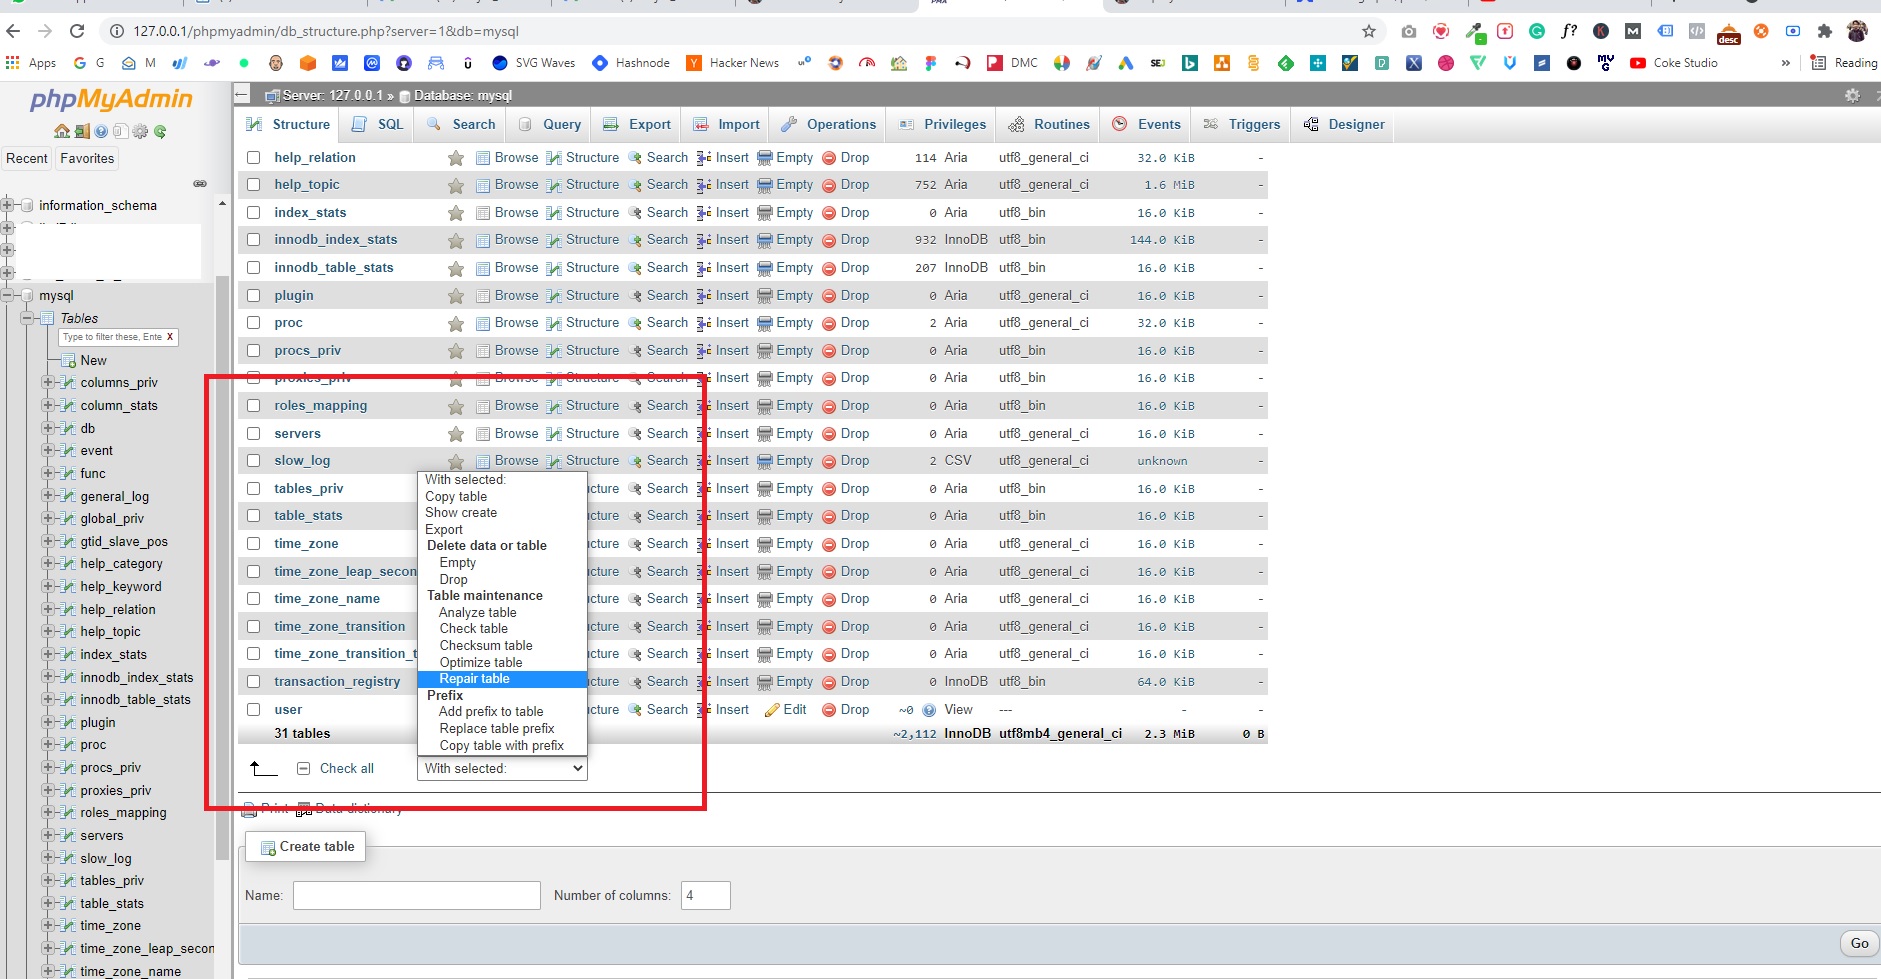Expand the information_schema database tree node
The width and height of the screenshot is (1881, 979).
click(x=8, y=205)
